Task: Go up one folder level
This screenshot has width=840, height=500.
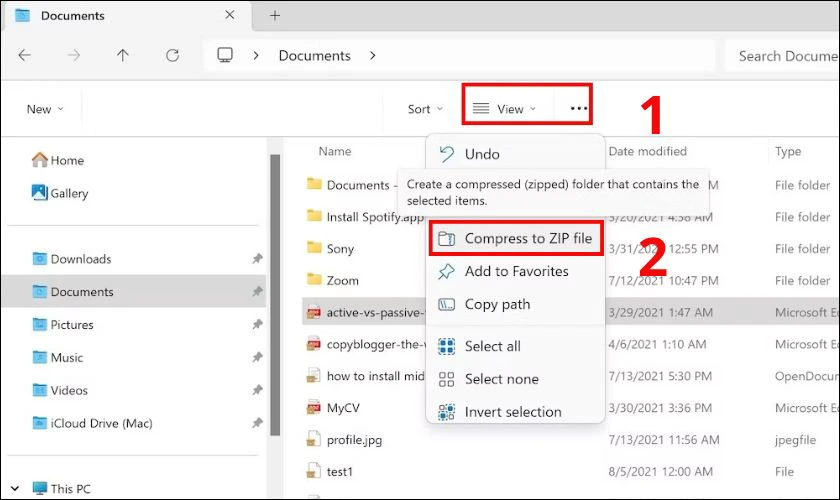Action: point(123,55)
